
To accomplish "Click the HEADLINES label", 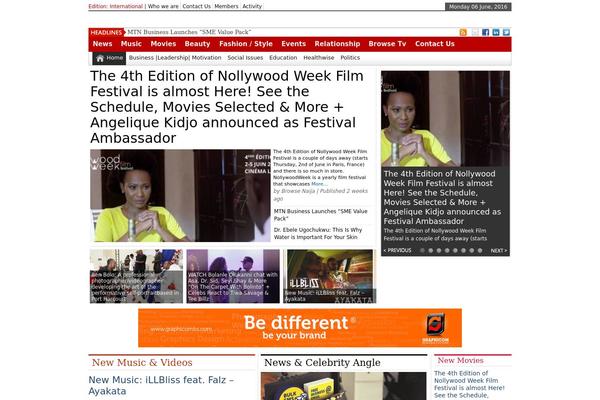I will tap(106, 33).
